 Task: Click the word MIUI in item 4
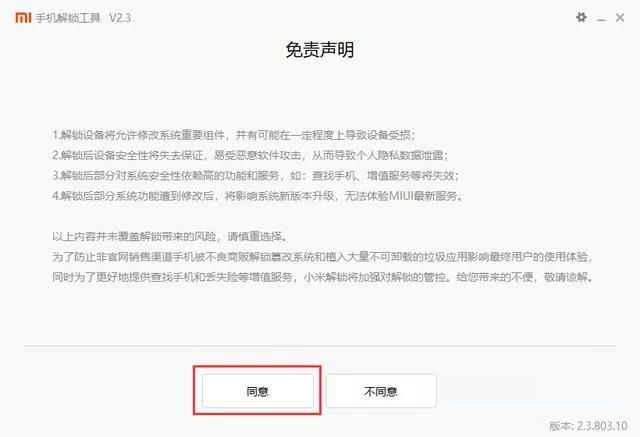(401, 196)
